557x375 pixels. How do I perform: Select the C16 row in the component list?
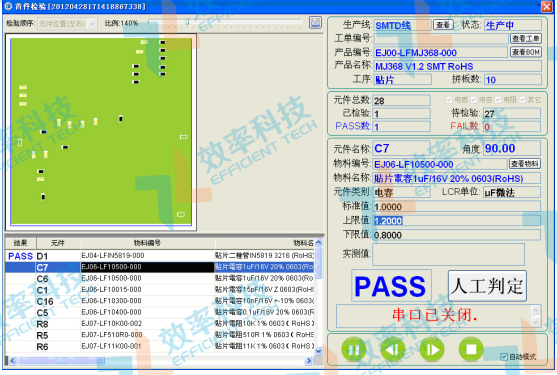pos(160,301)
